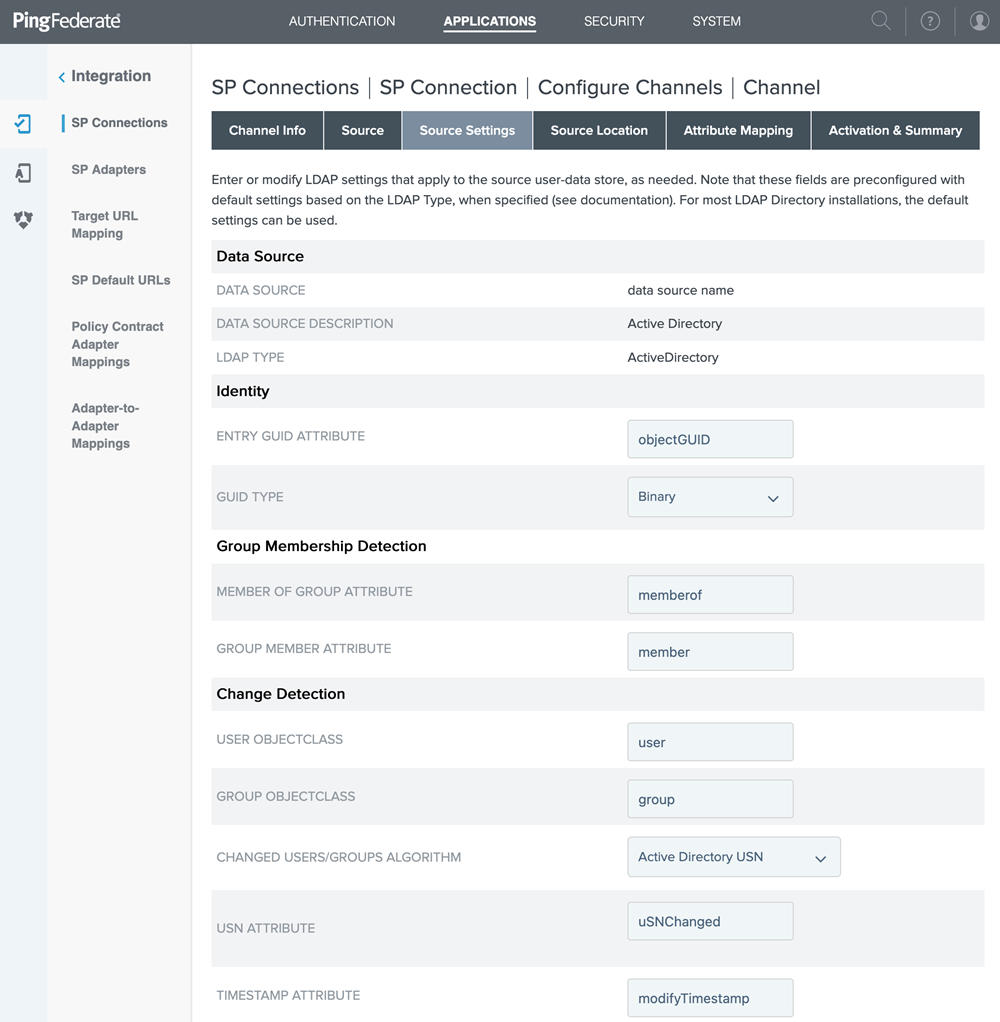Open the Authentication menu
This screenshot has height=1022, width=1000.
point(342,21)
